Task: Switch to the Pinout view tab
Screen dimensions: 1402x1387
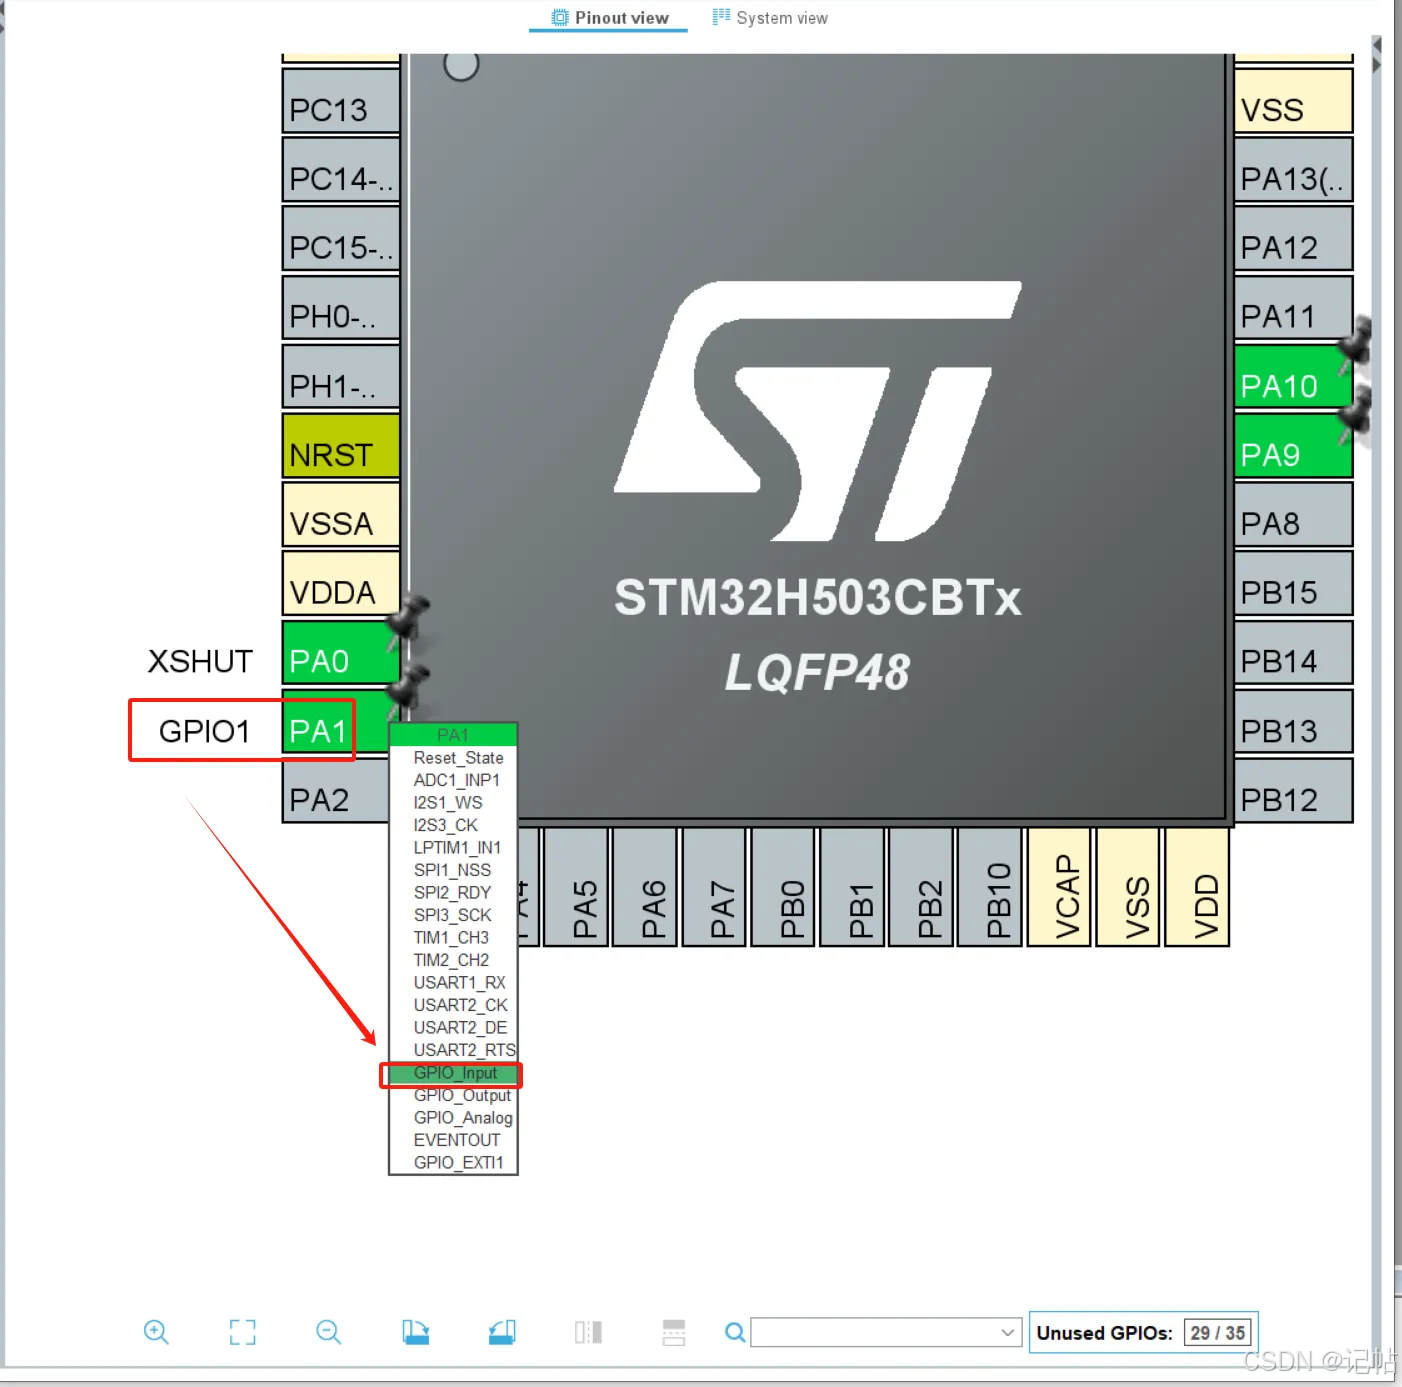Action: click(x=609, y=18)
